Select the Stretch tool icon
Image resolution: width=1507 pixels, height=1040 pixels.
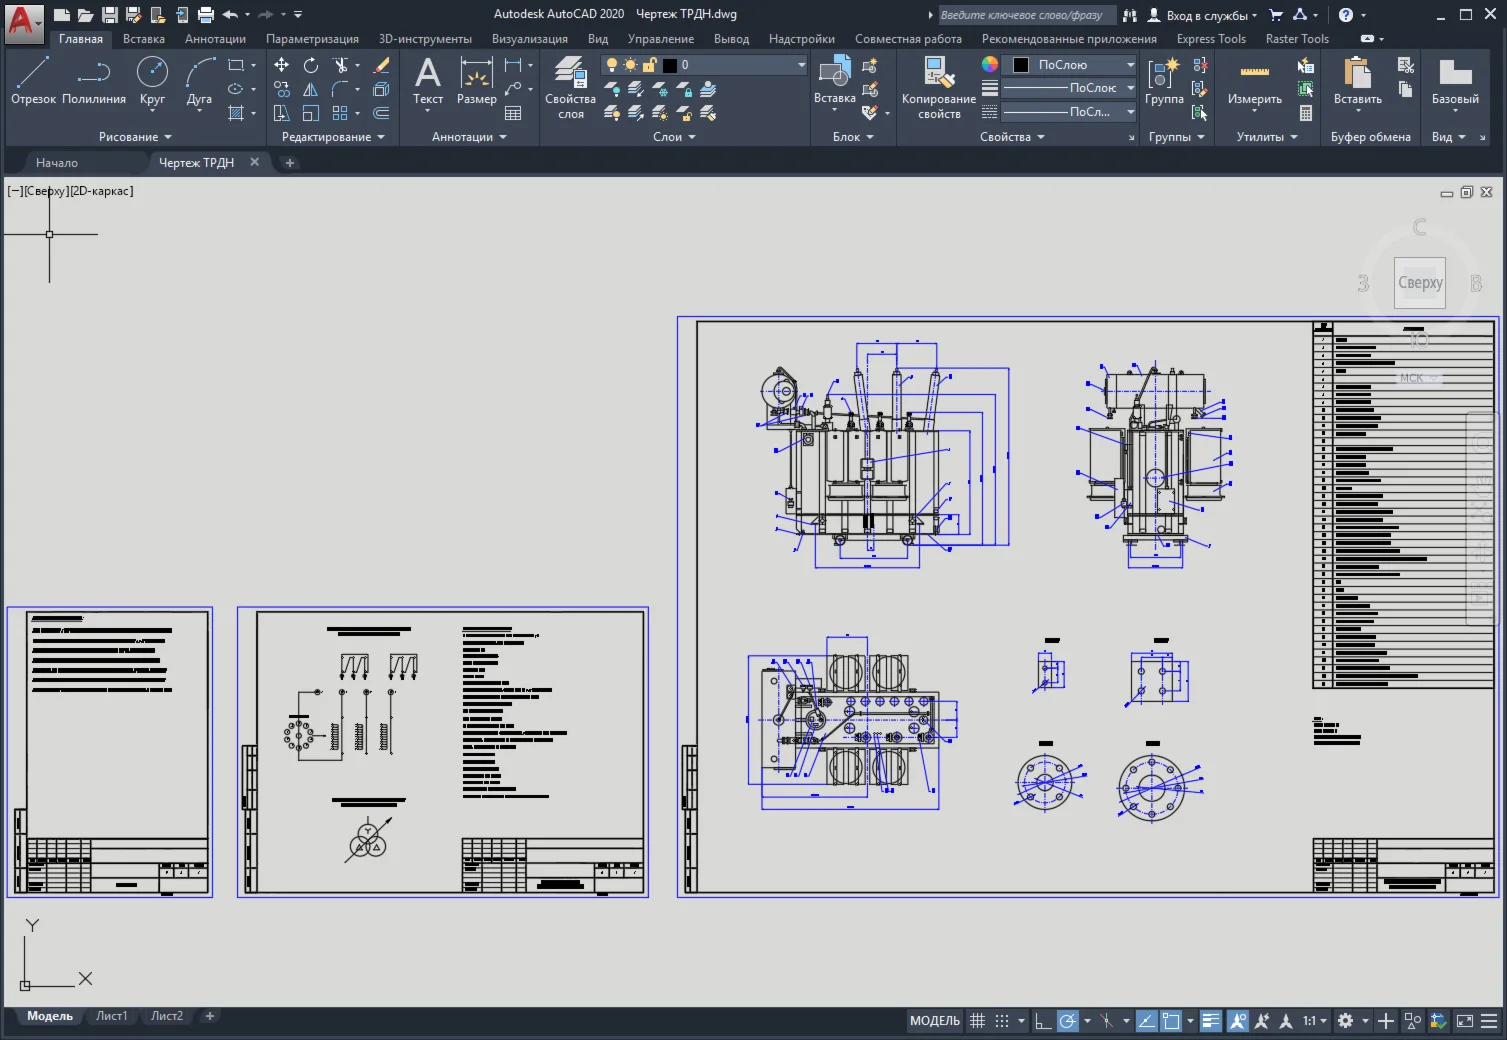[282, 113]
